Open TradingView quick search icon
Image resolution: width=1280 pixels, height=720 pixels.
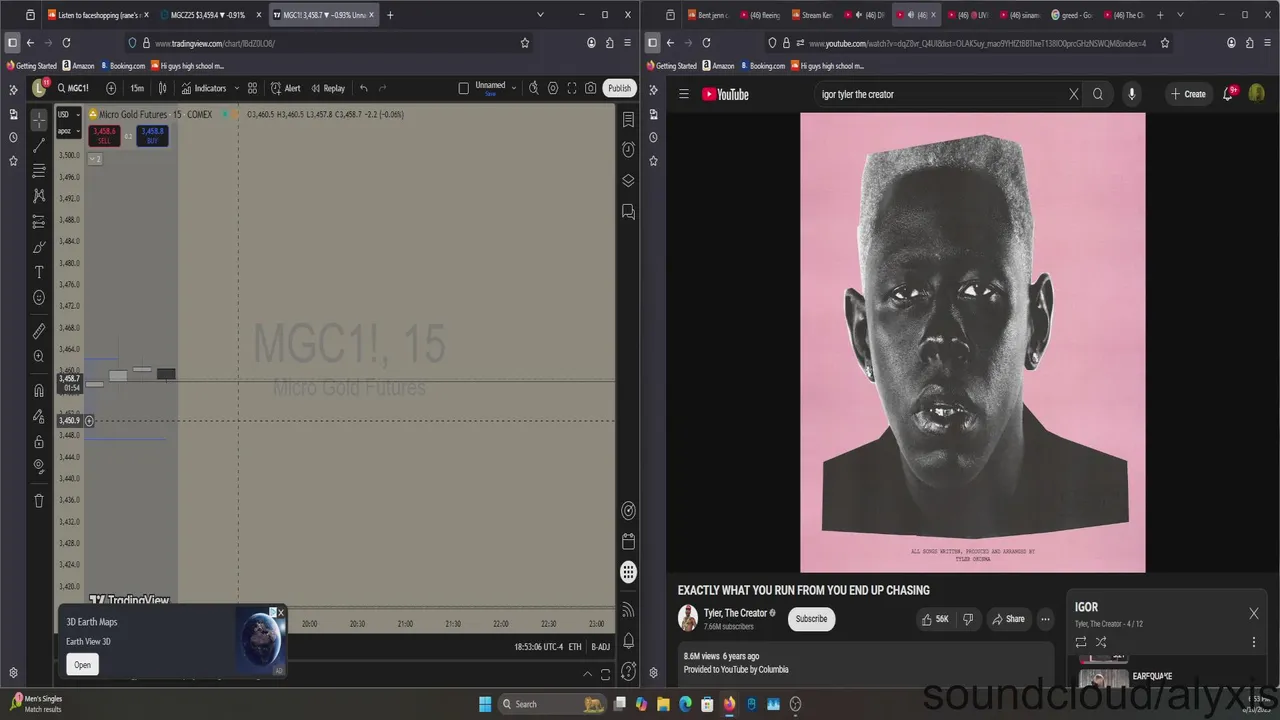coord(534,88)
